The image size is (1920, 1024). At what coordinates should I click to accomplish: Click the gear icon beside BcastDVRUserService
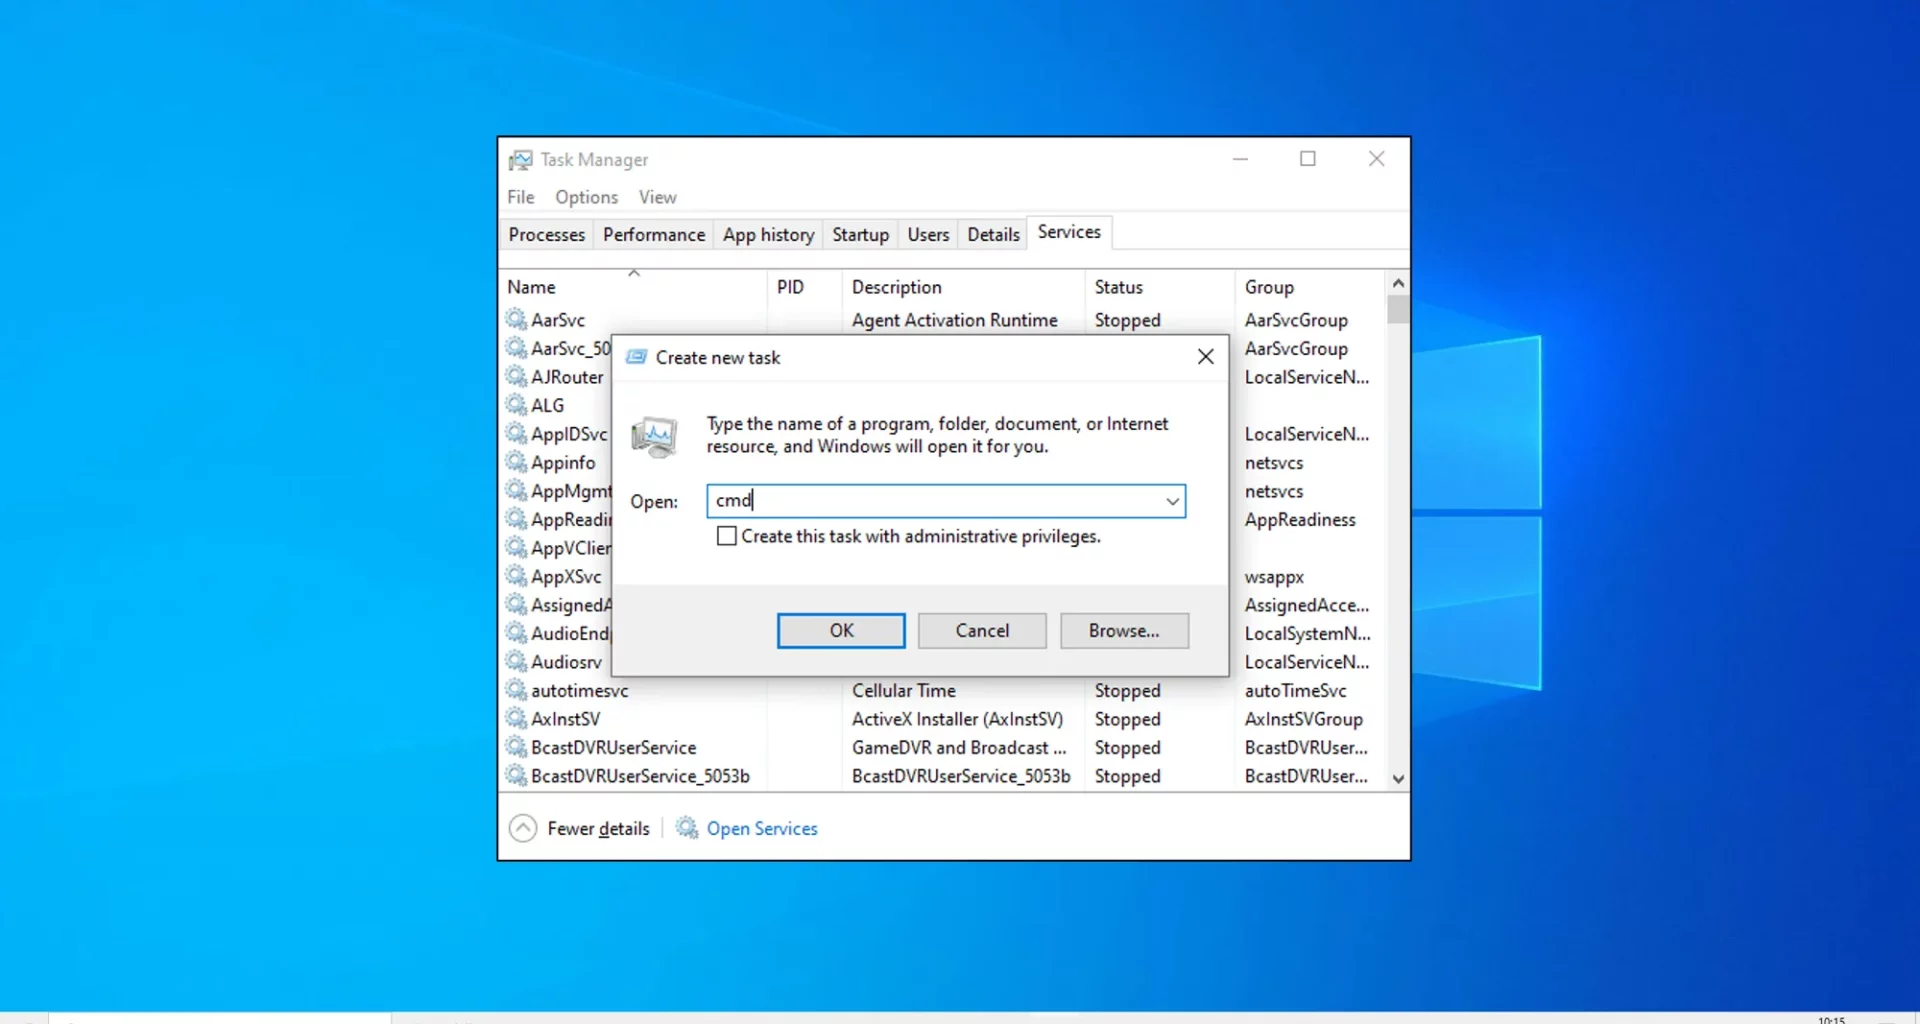pyautogui.click(x=516, y=747)
